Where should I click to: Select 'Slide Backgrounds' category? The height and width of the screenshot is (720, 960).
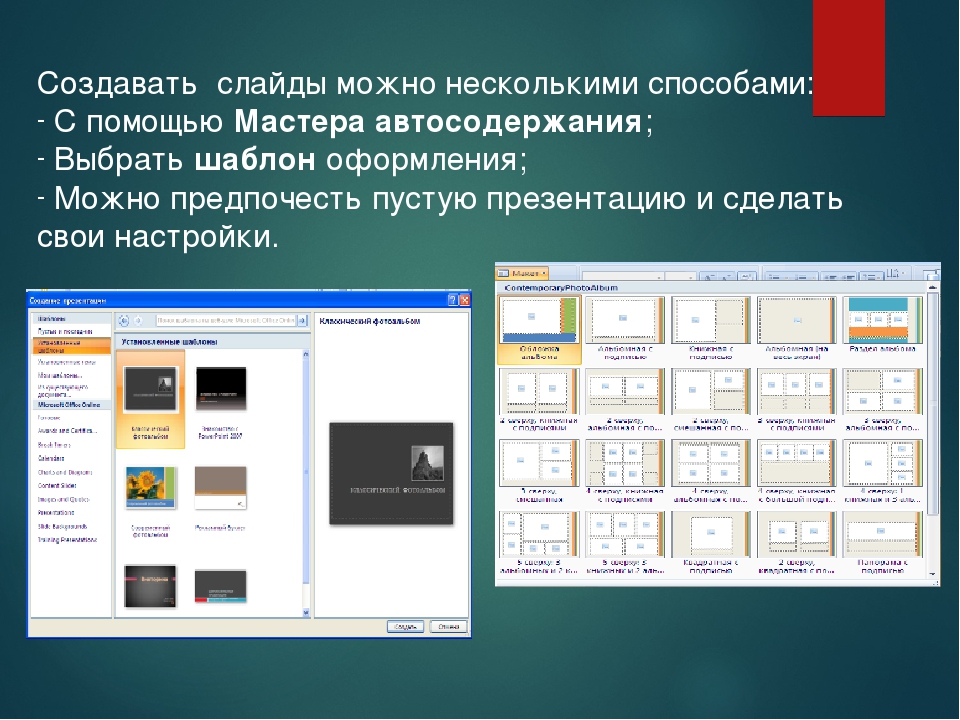62,527
